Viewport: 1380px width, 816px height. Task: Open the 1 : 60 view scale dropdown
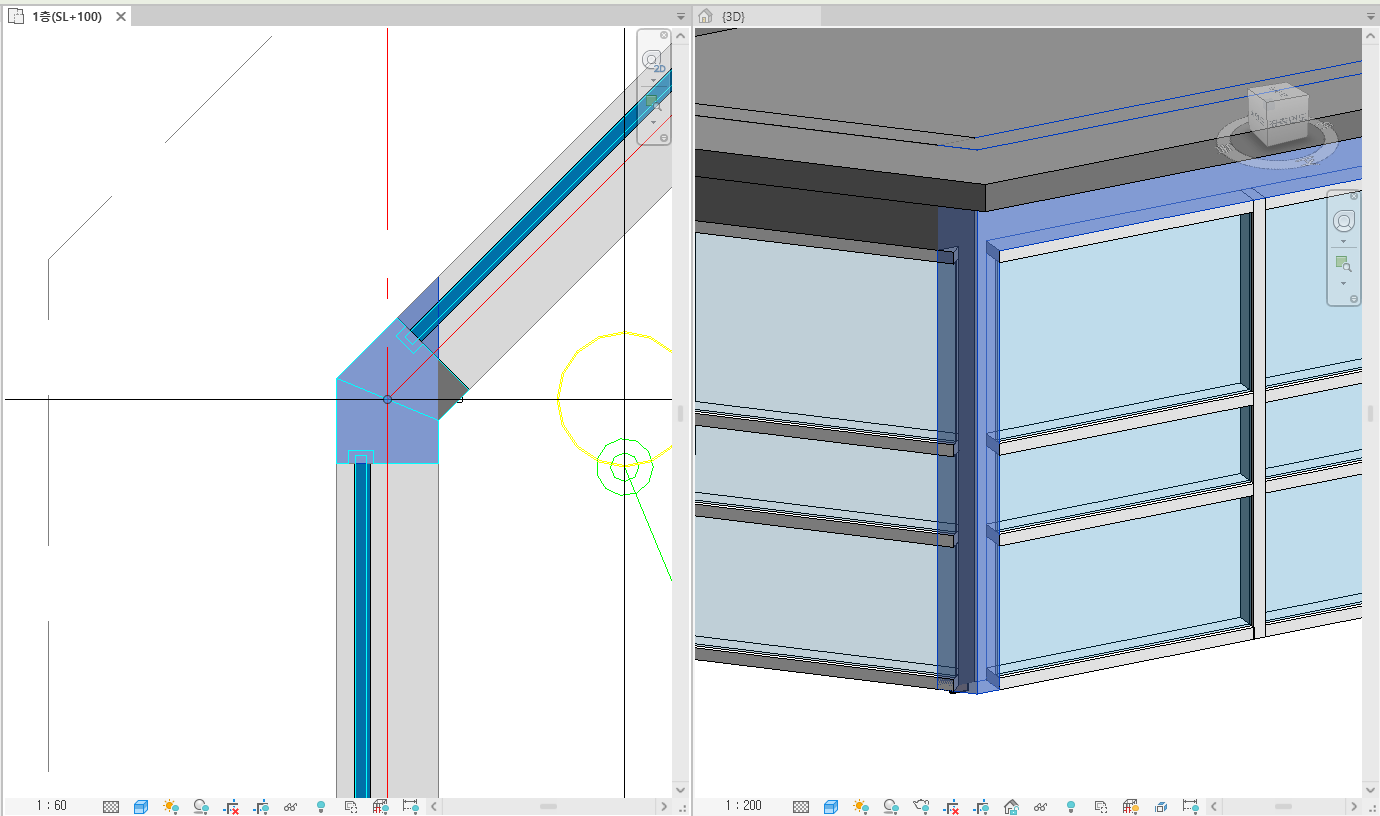click(51, 806)
